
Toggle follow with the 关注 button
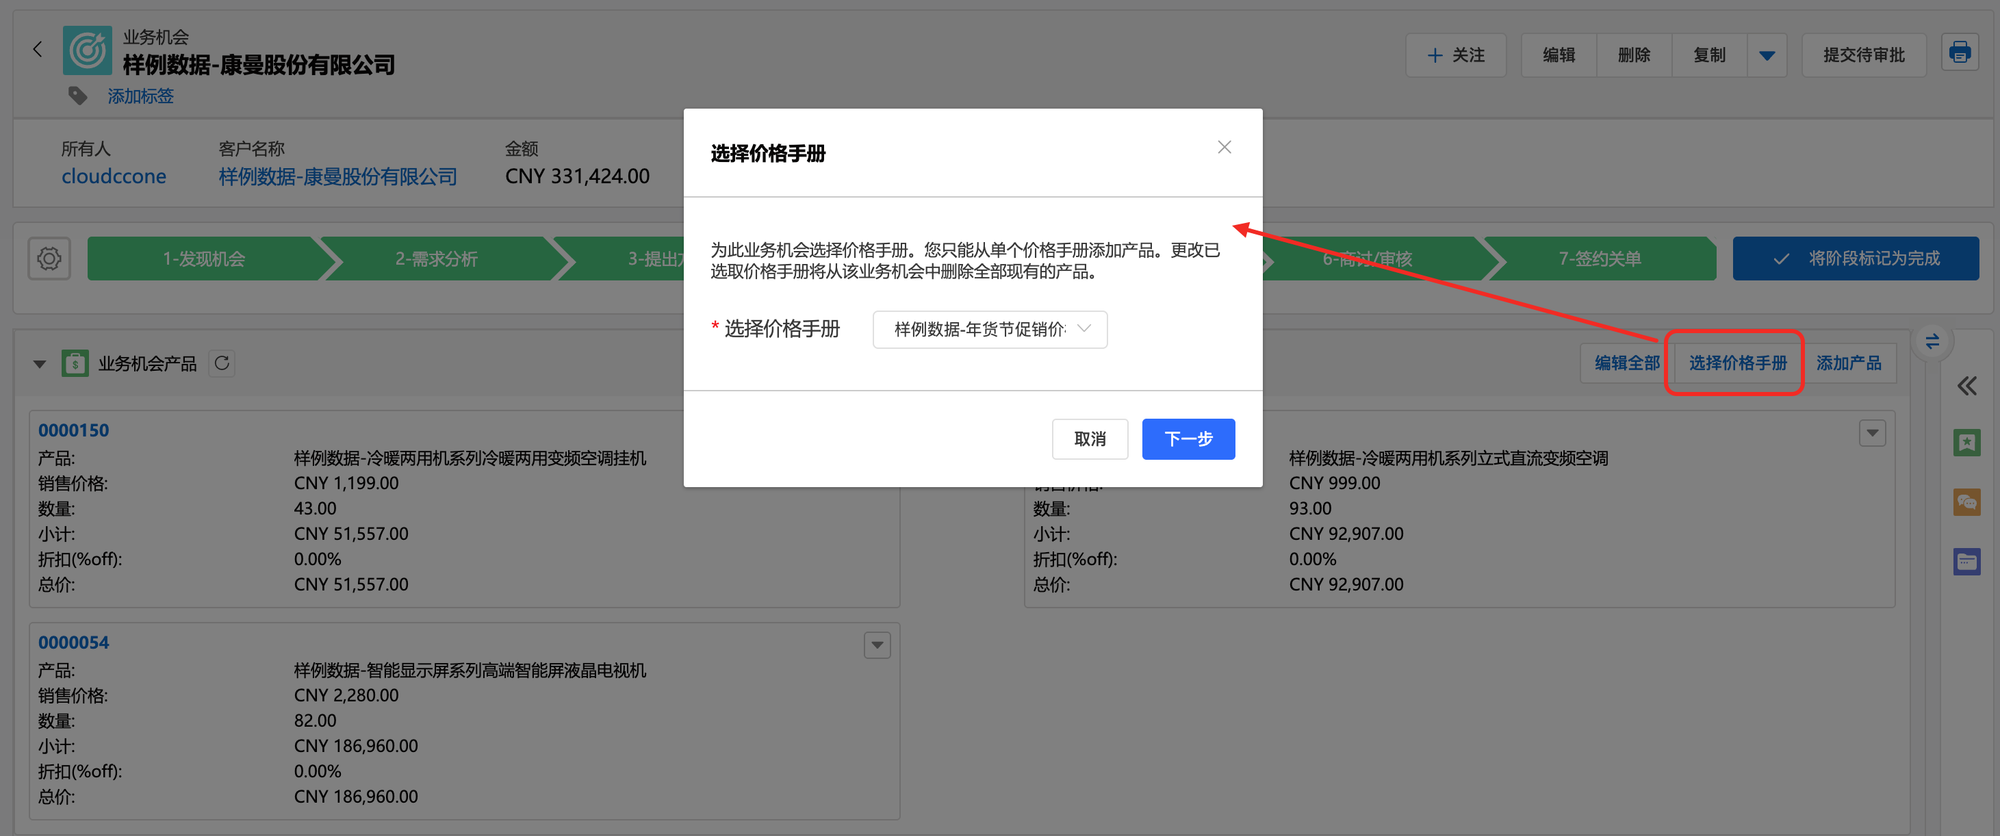click(1455, 55)
